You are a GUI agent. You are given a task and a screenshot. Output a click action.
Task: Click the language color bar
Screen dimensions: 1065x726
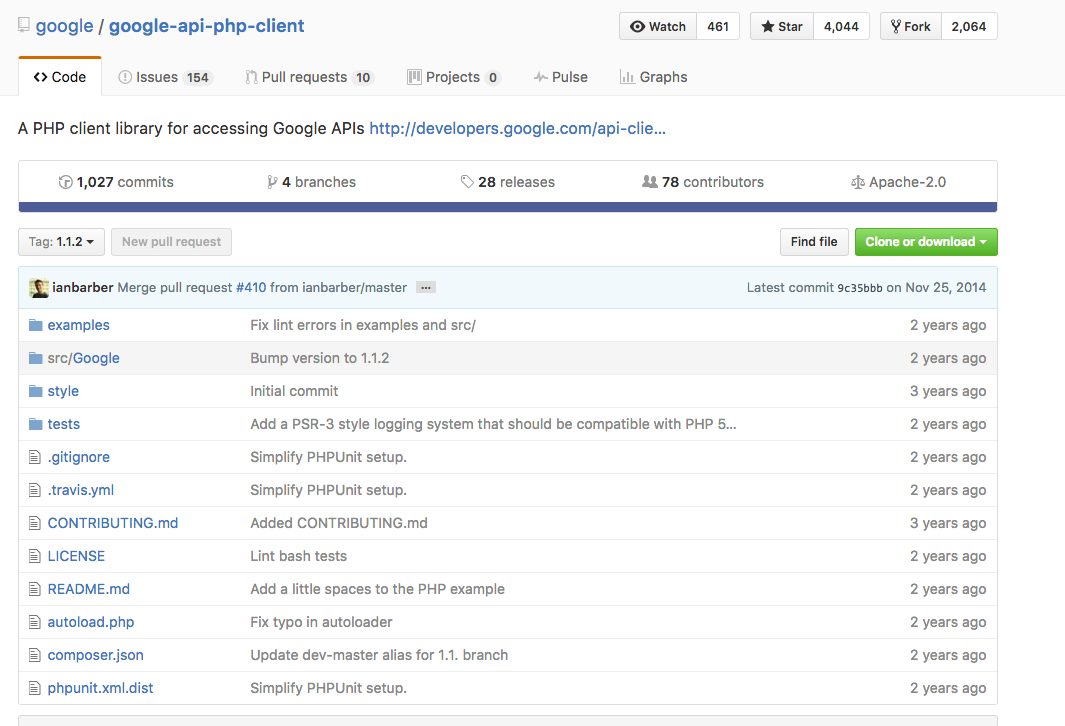pos(507,207)
